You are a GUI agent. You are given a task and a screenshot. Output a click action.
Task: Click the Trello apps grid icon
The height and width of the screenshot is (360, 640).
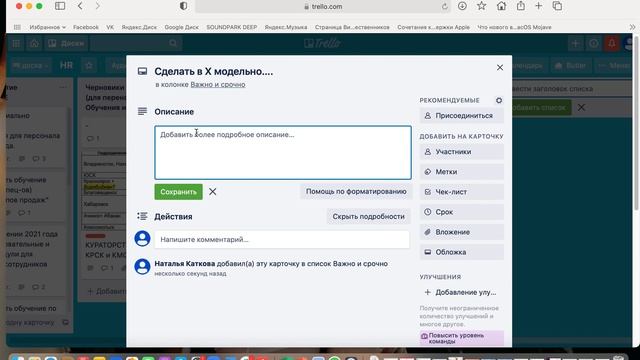click(x=16, y=43)
